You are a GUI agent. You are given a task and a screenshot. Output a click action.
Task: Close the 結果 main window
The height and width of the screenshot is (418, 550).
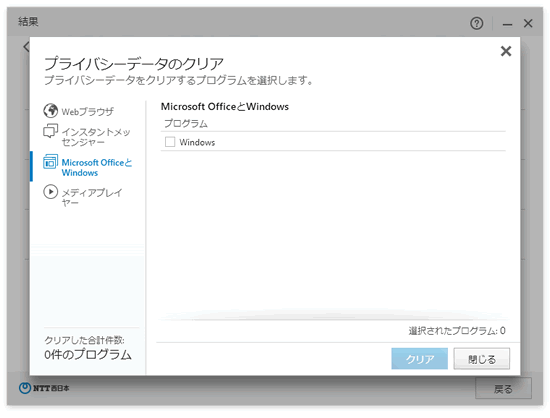click(528, 23)
